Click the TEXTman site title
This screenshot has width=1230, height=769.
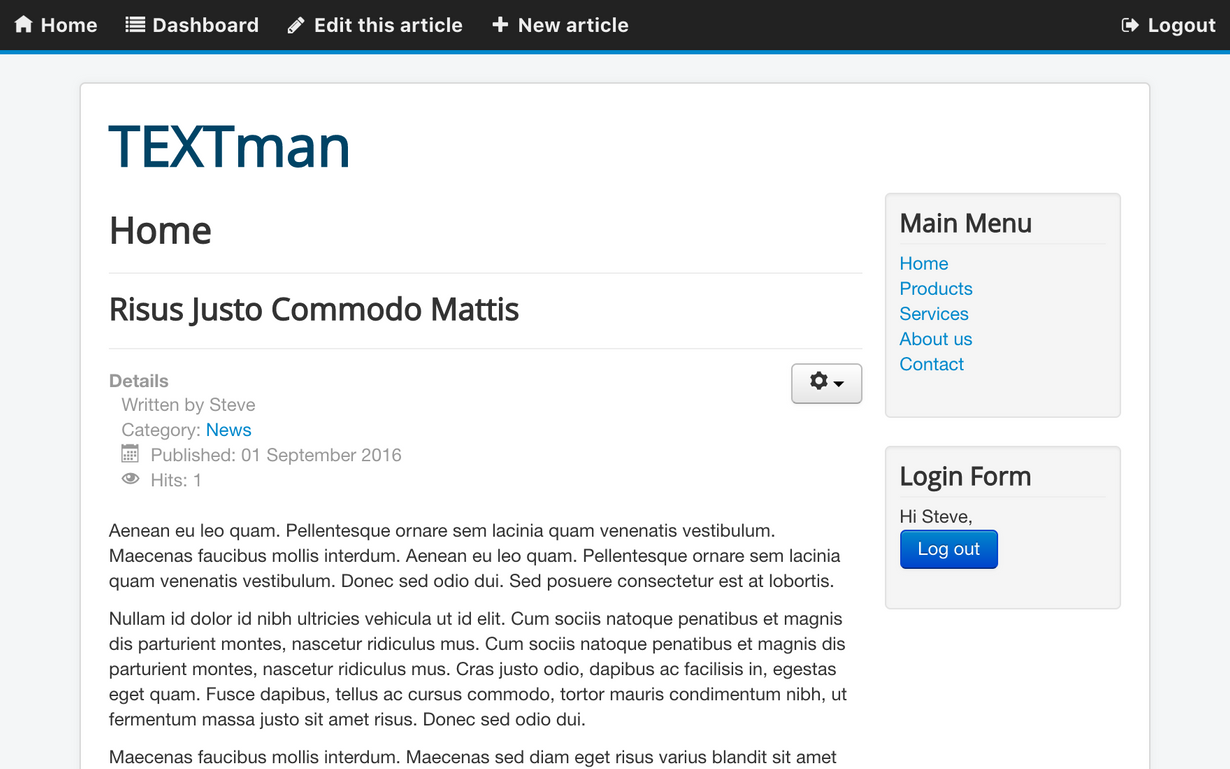click(229, 146)
